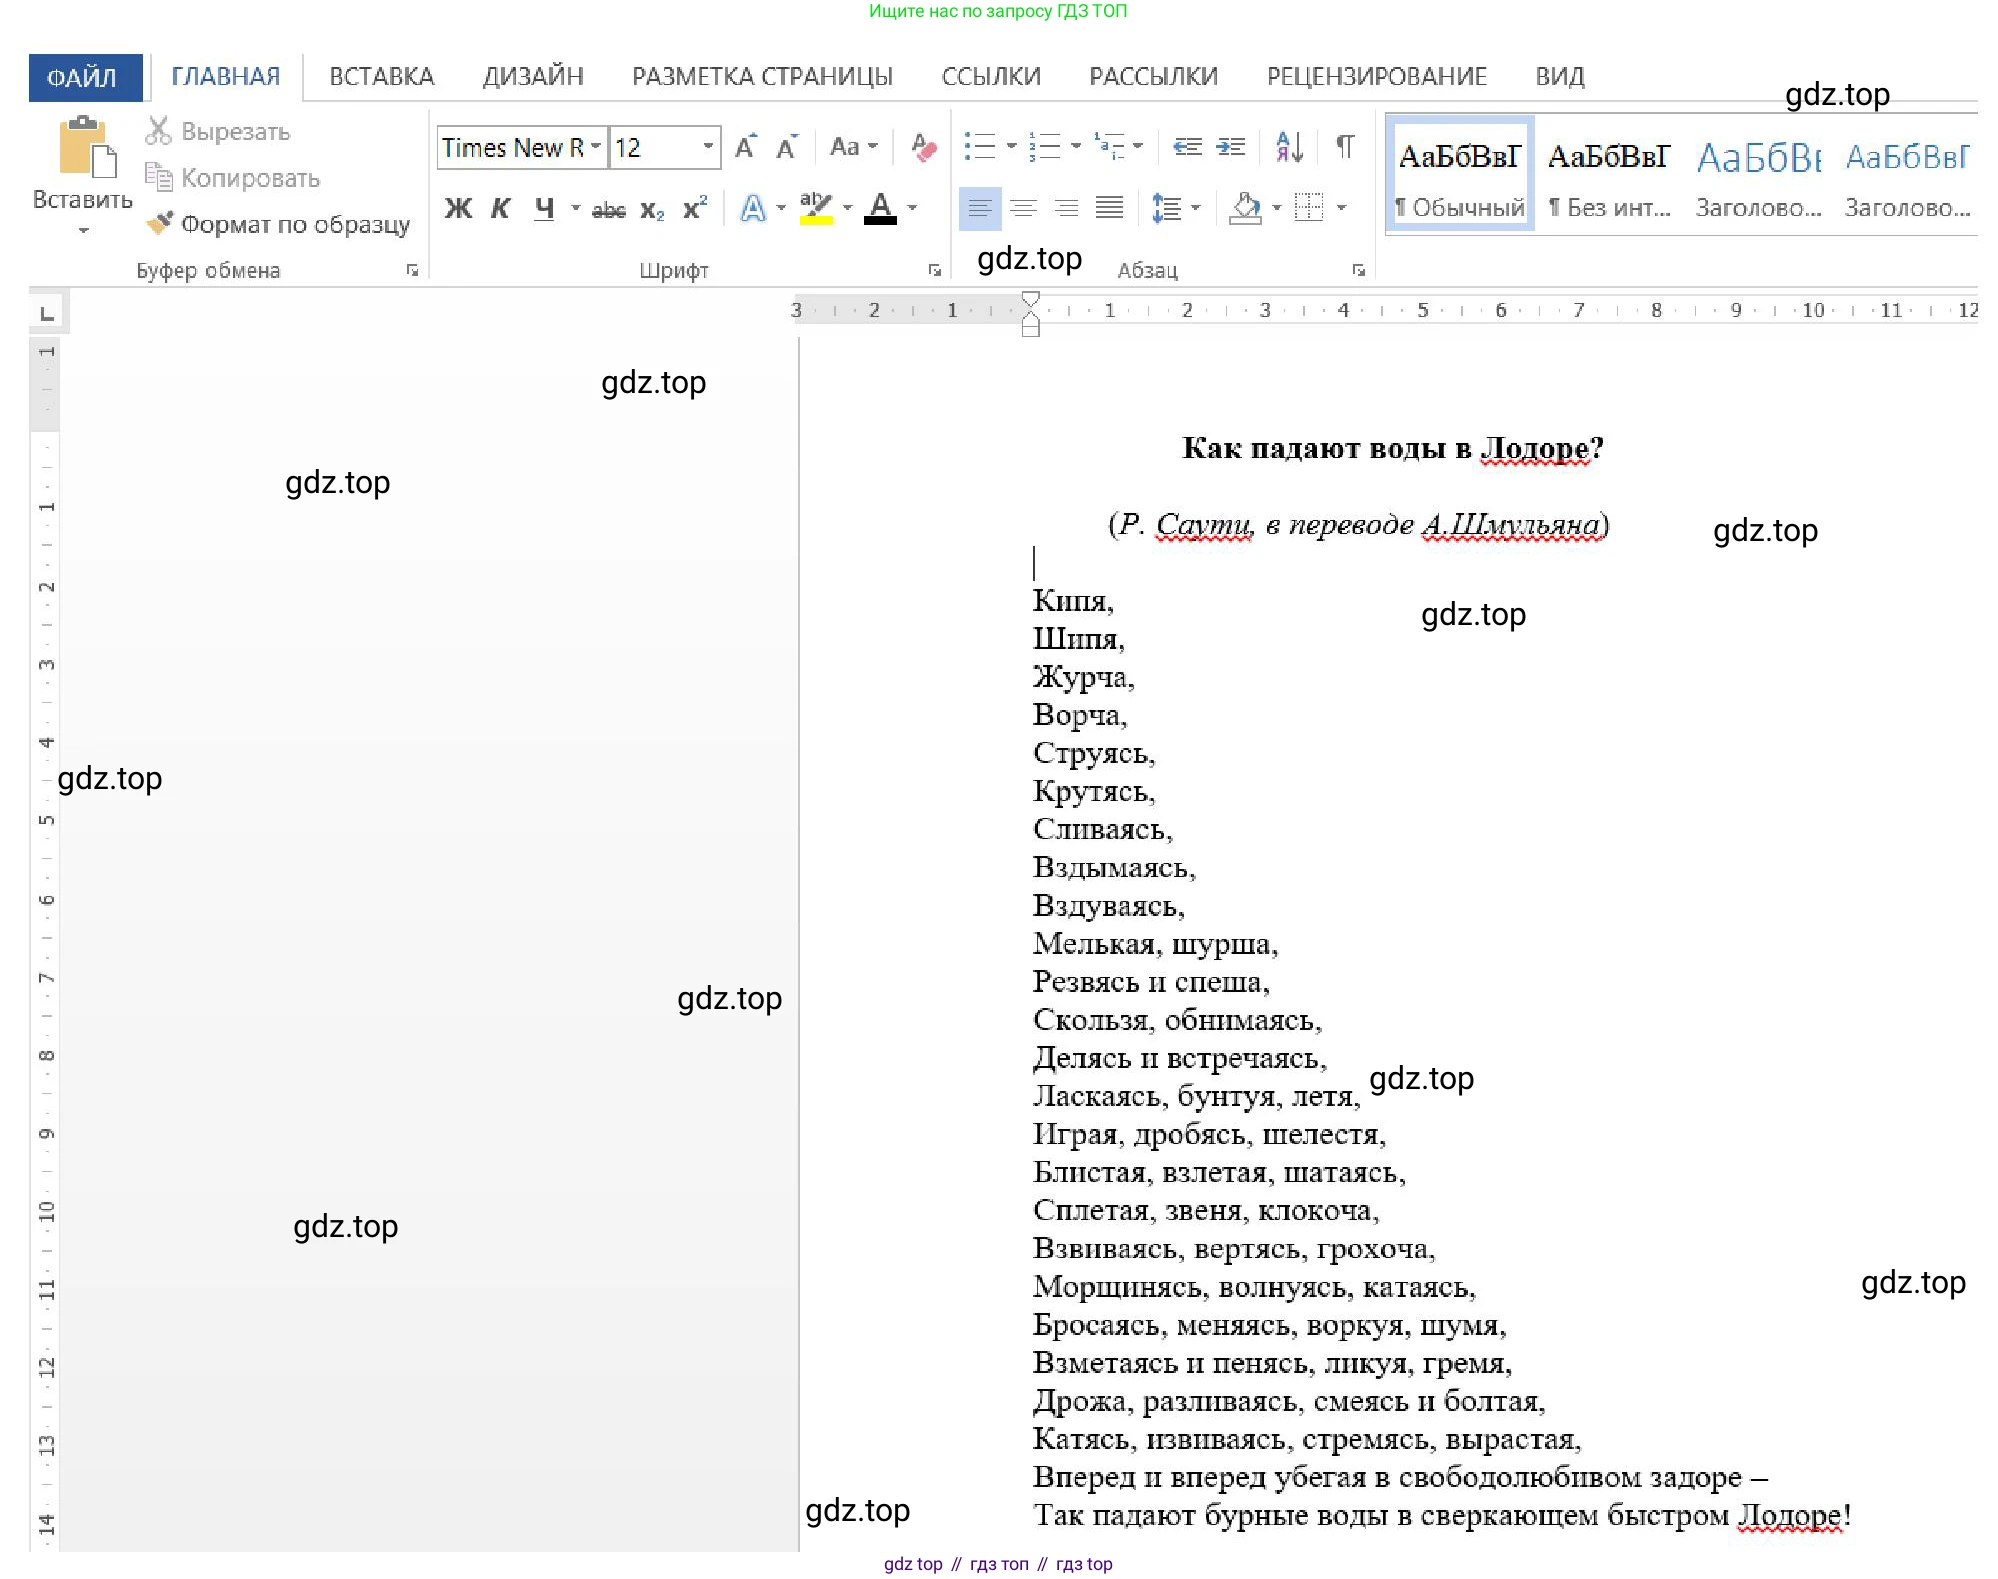Switch to the ДИЗАЙН tab
The height and width of the screenshot is (1579, 1998).
tap(533, 77)
